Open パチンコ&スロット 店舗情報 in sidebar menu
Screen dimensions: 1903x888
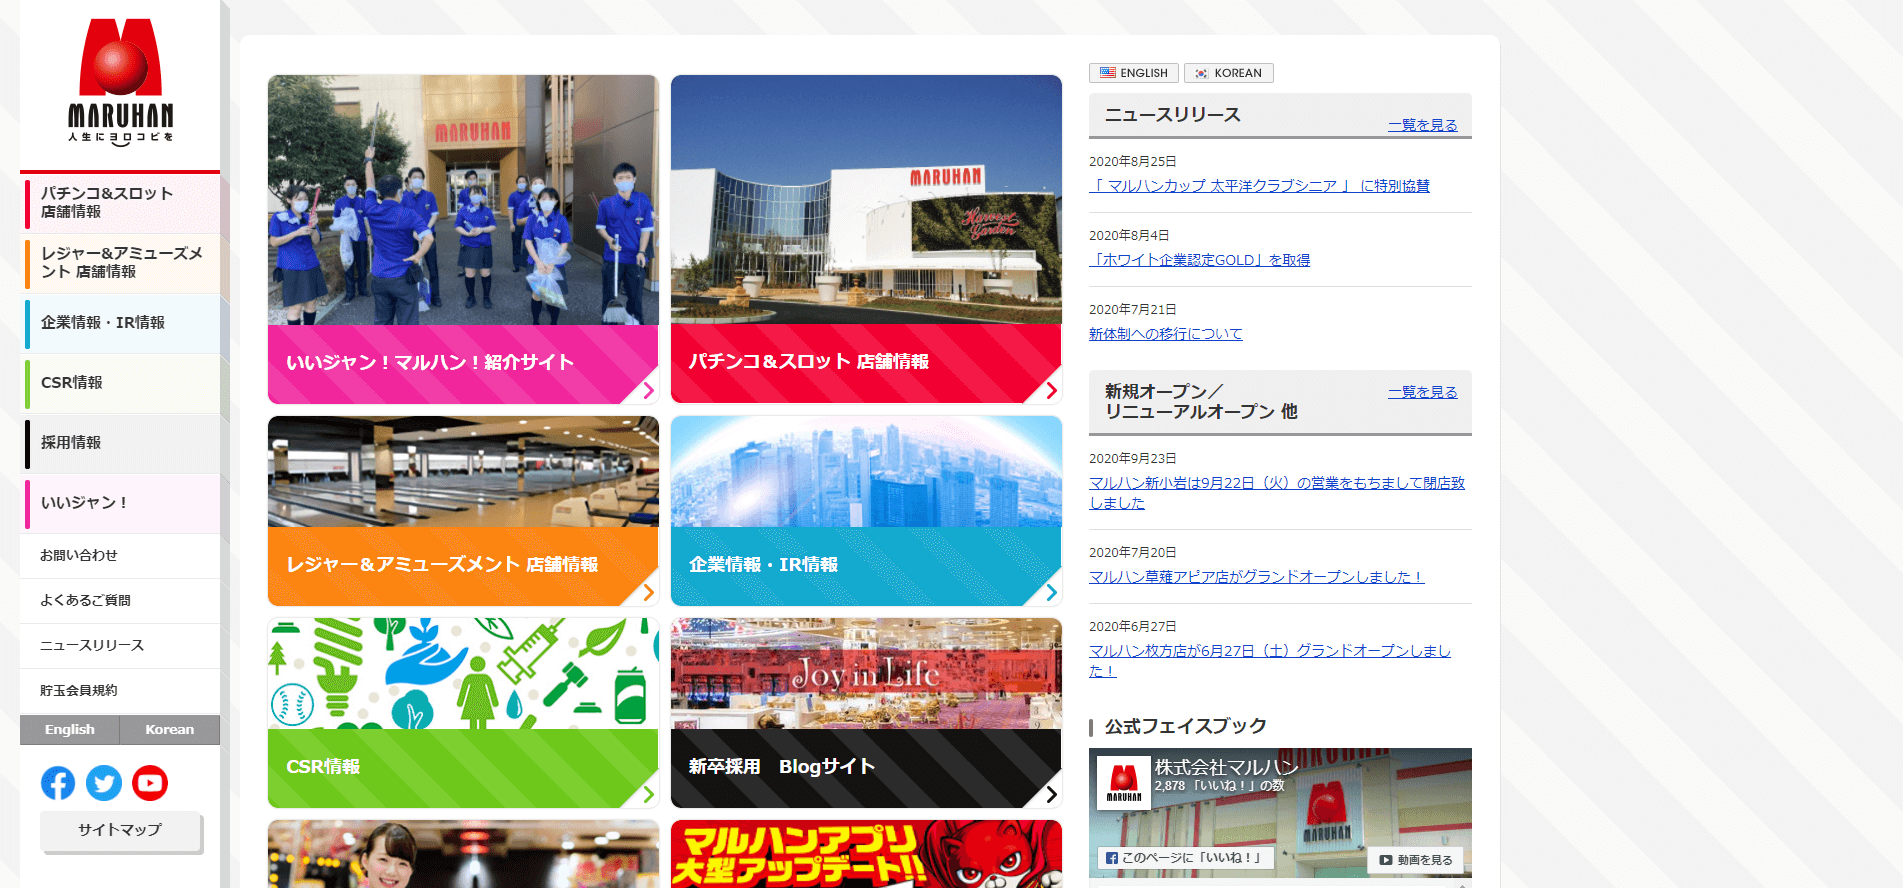[120, 202]
